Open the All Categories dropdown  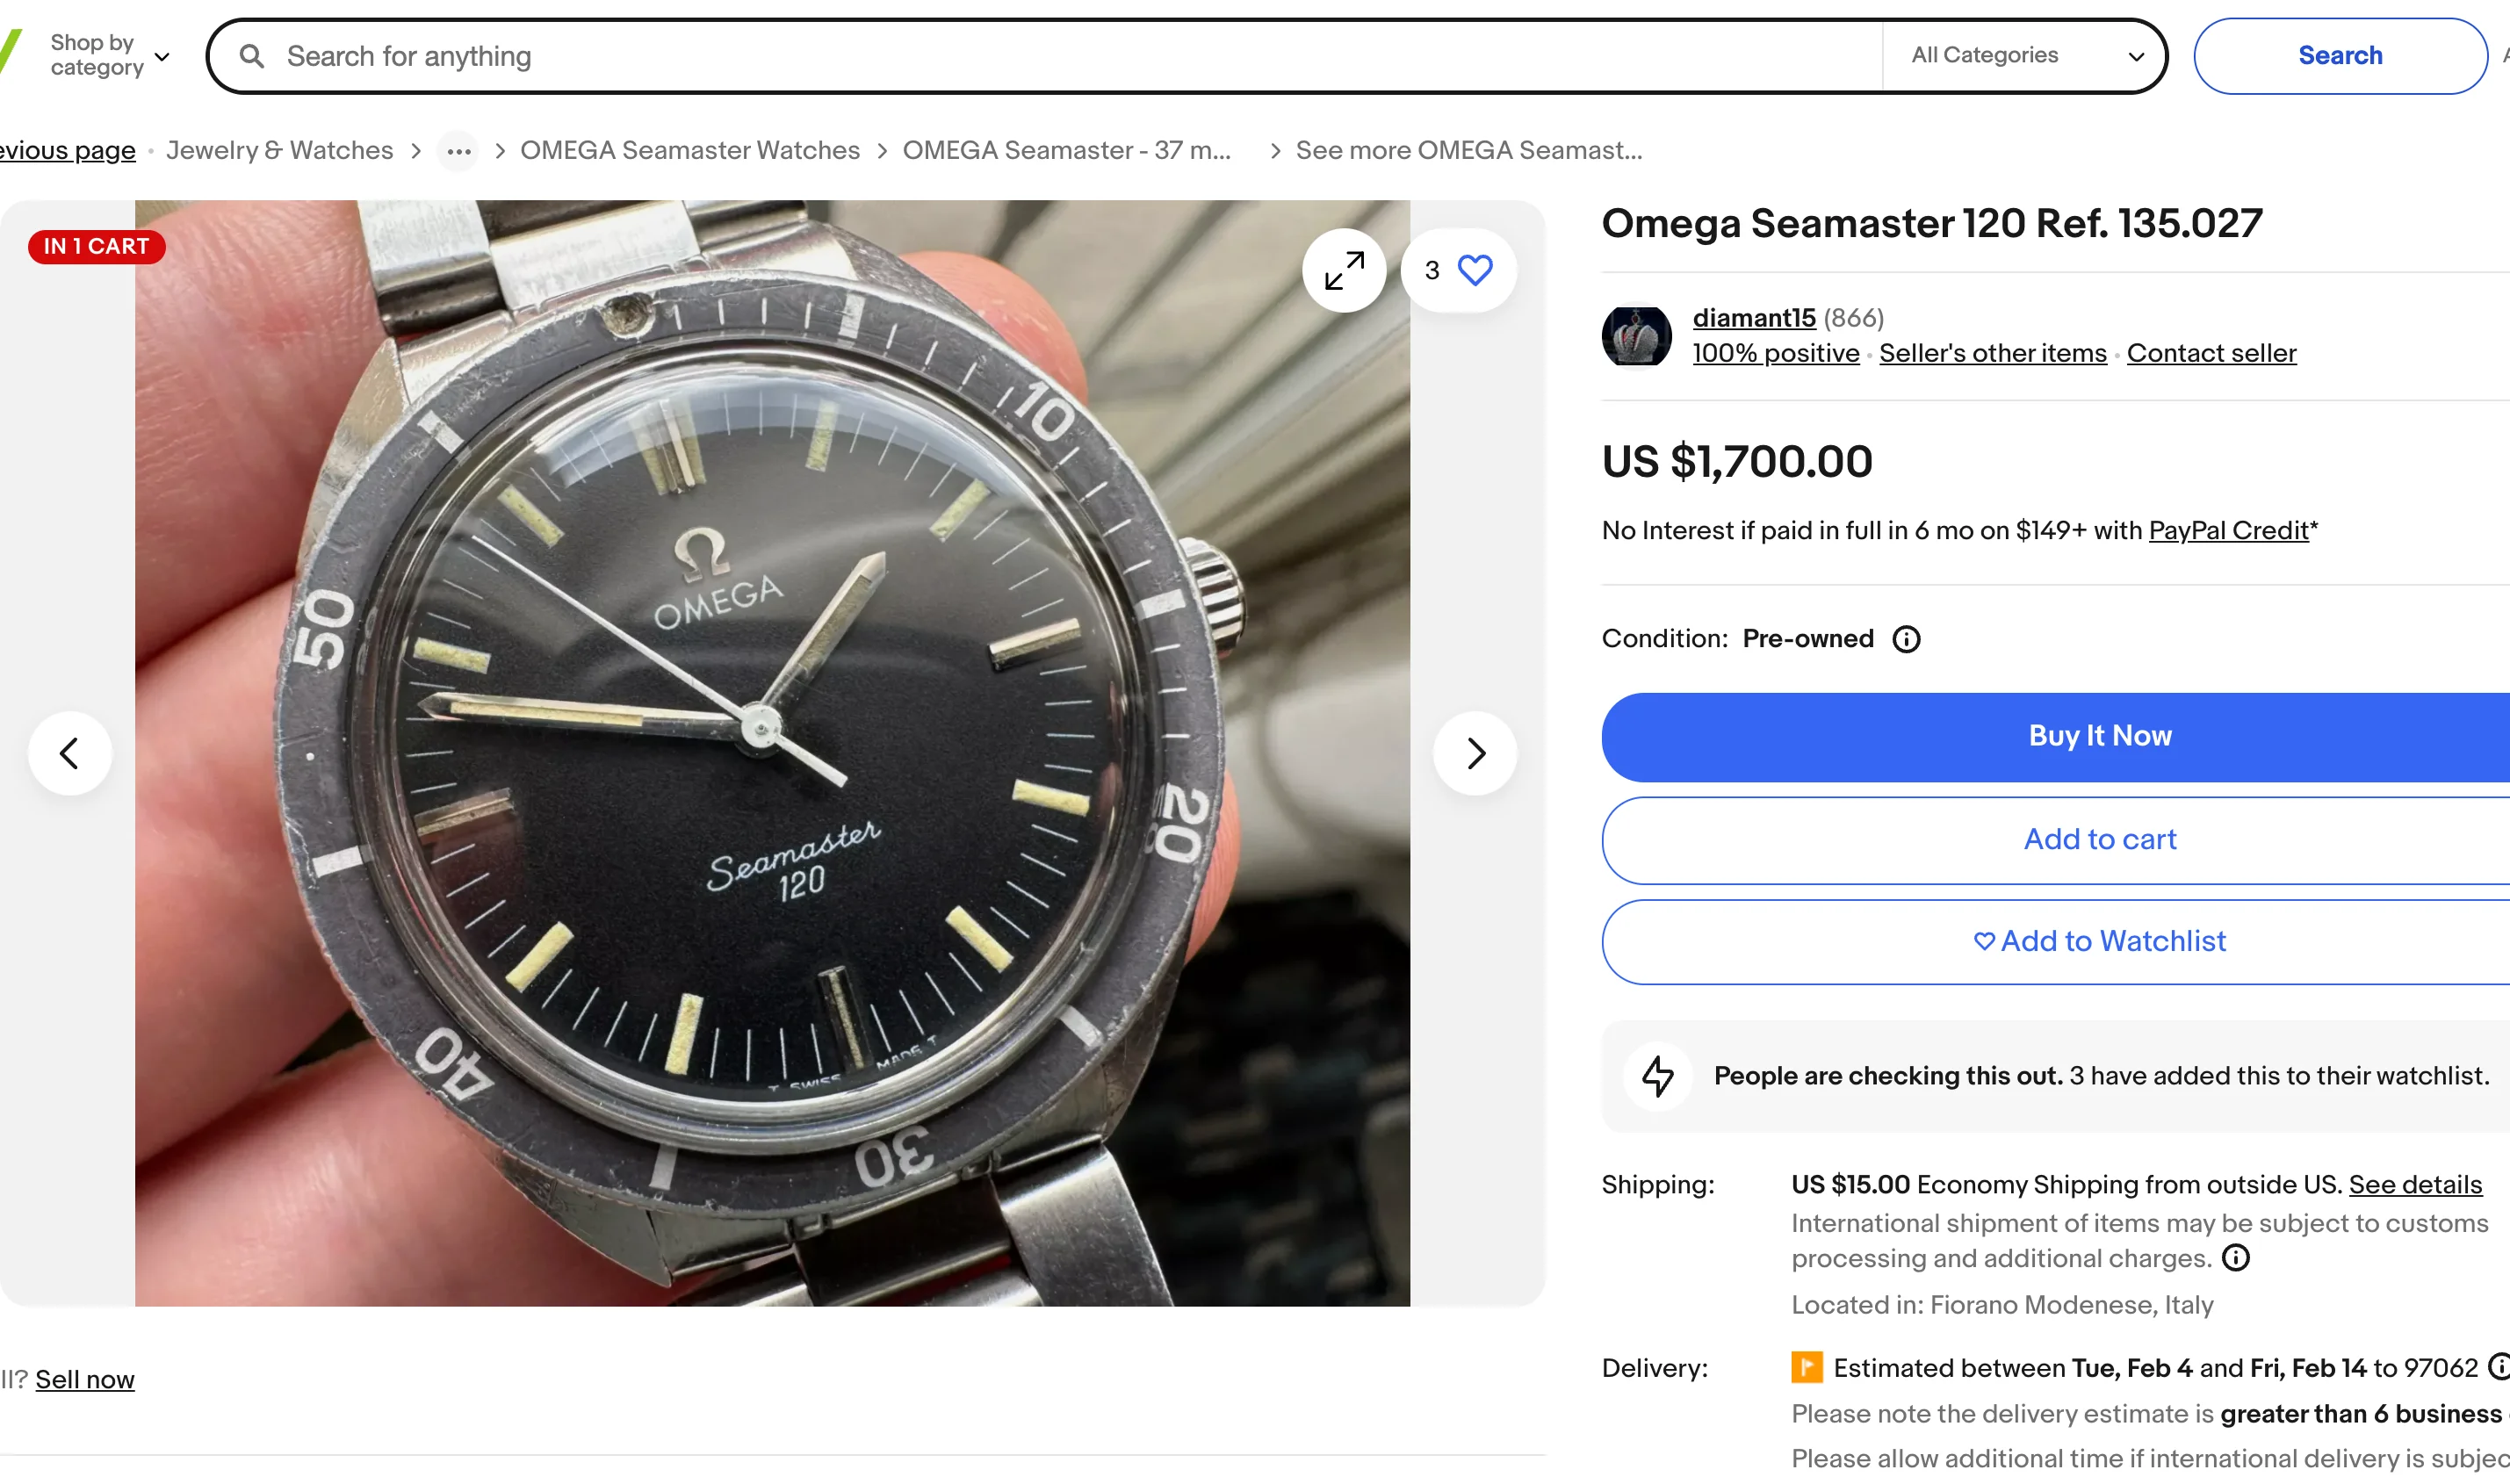2024,56
